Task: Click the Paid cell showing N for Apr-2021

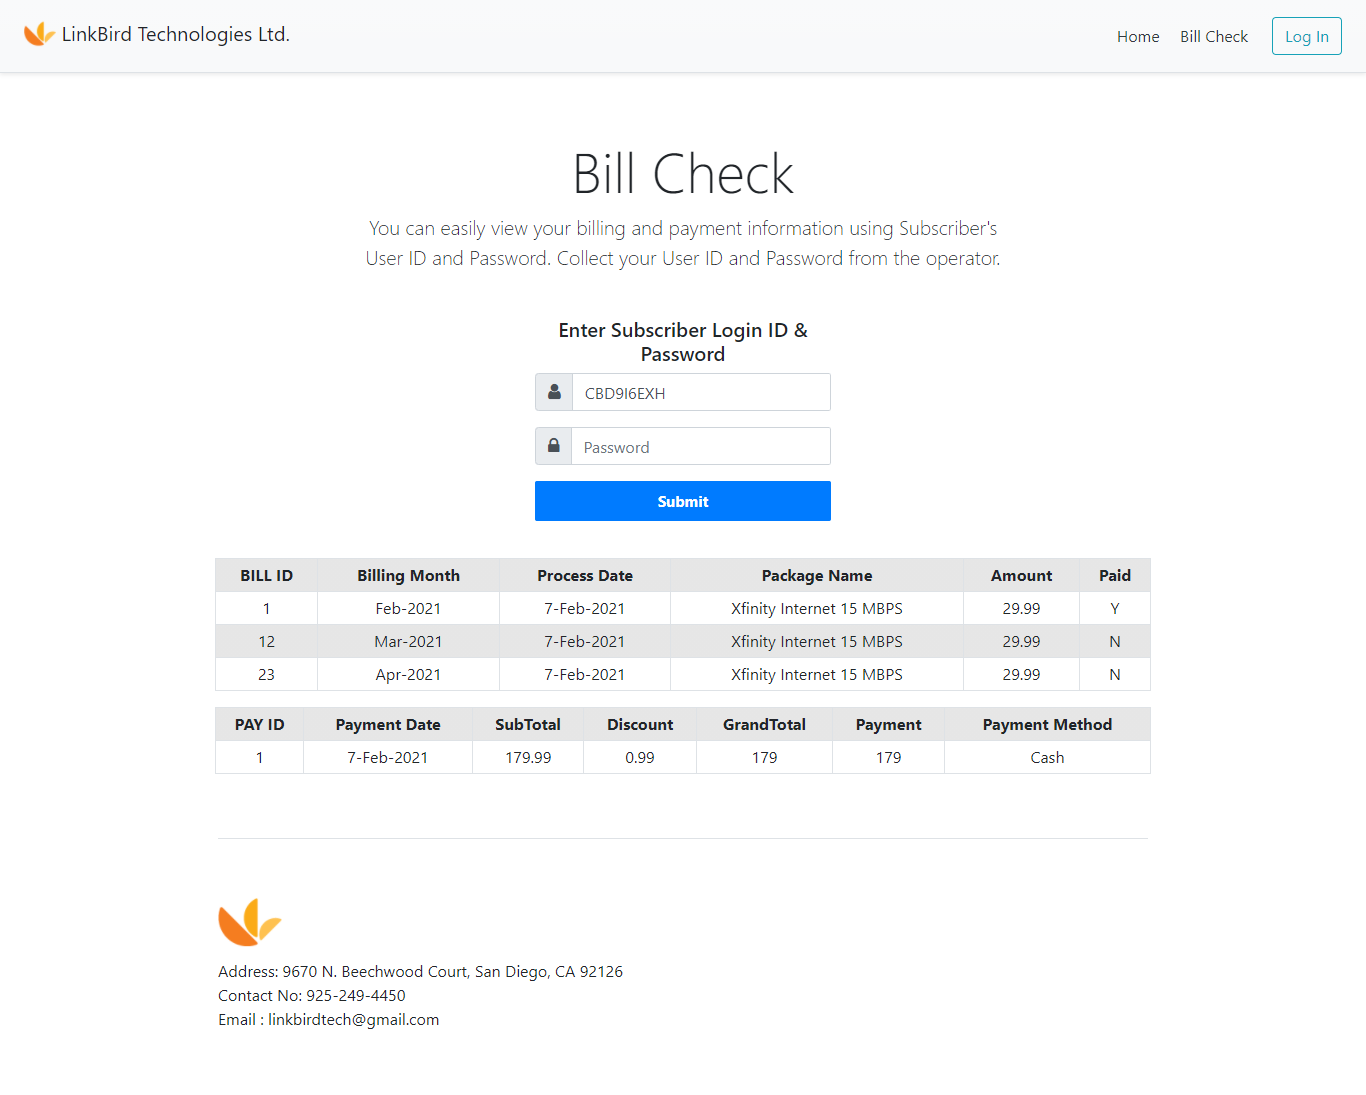Action: (x=1114, y=674)
